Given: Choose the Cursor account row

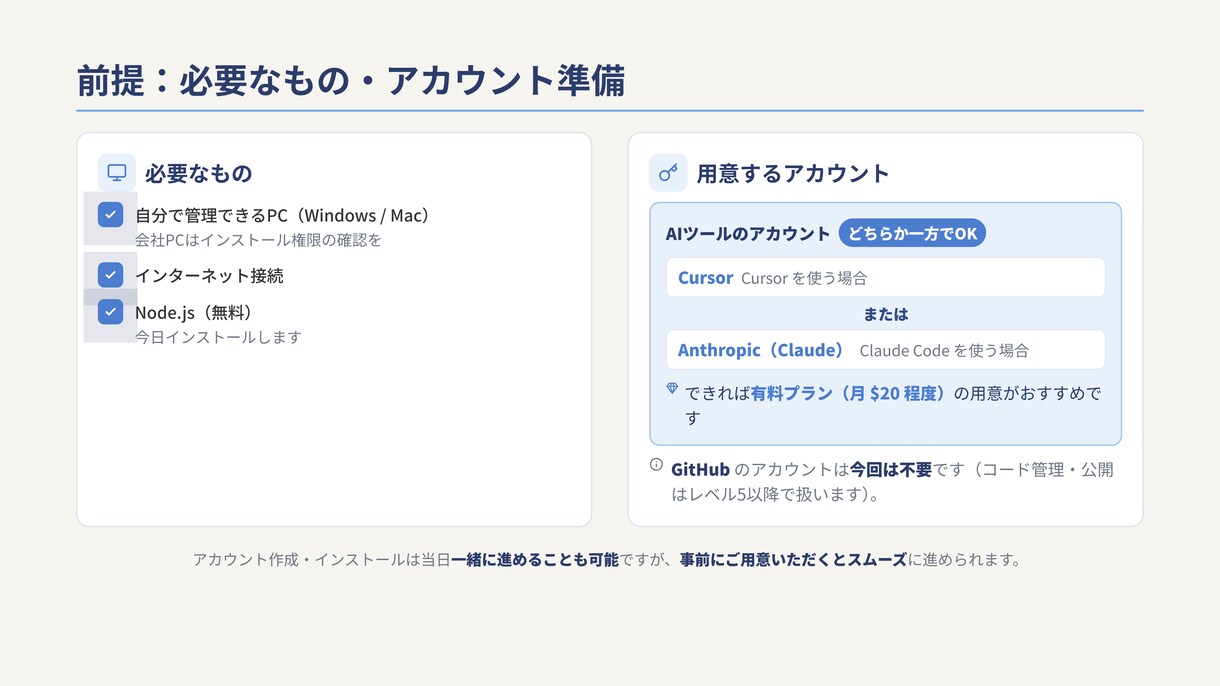Looking at the screenshot, I should 885,277.
